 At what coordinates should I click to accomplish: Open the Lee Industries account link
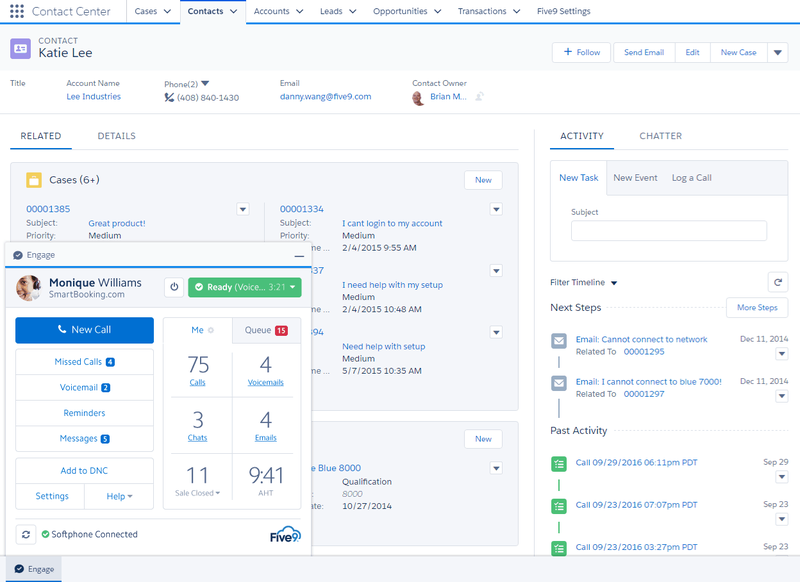tap(93, 97)
